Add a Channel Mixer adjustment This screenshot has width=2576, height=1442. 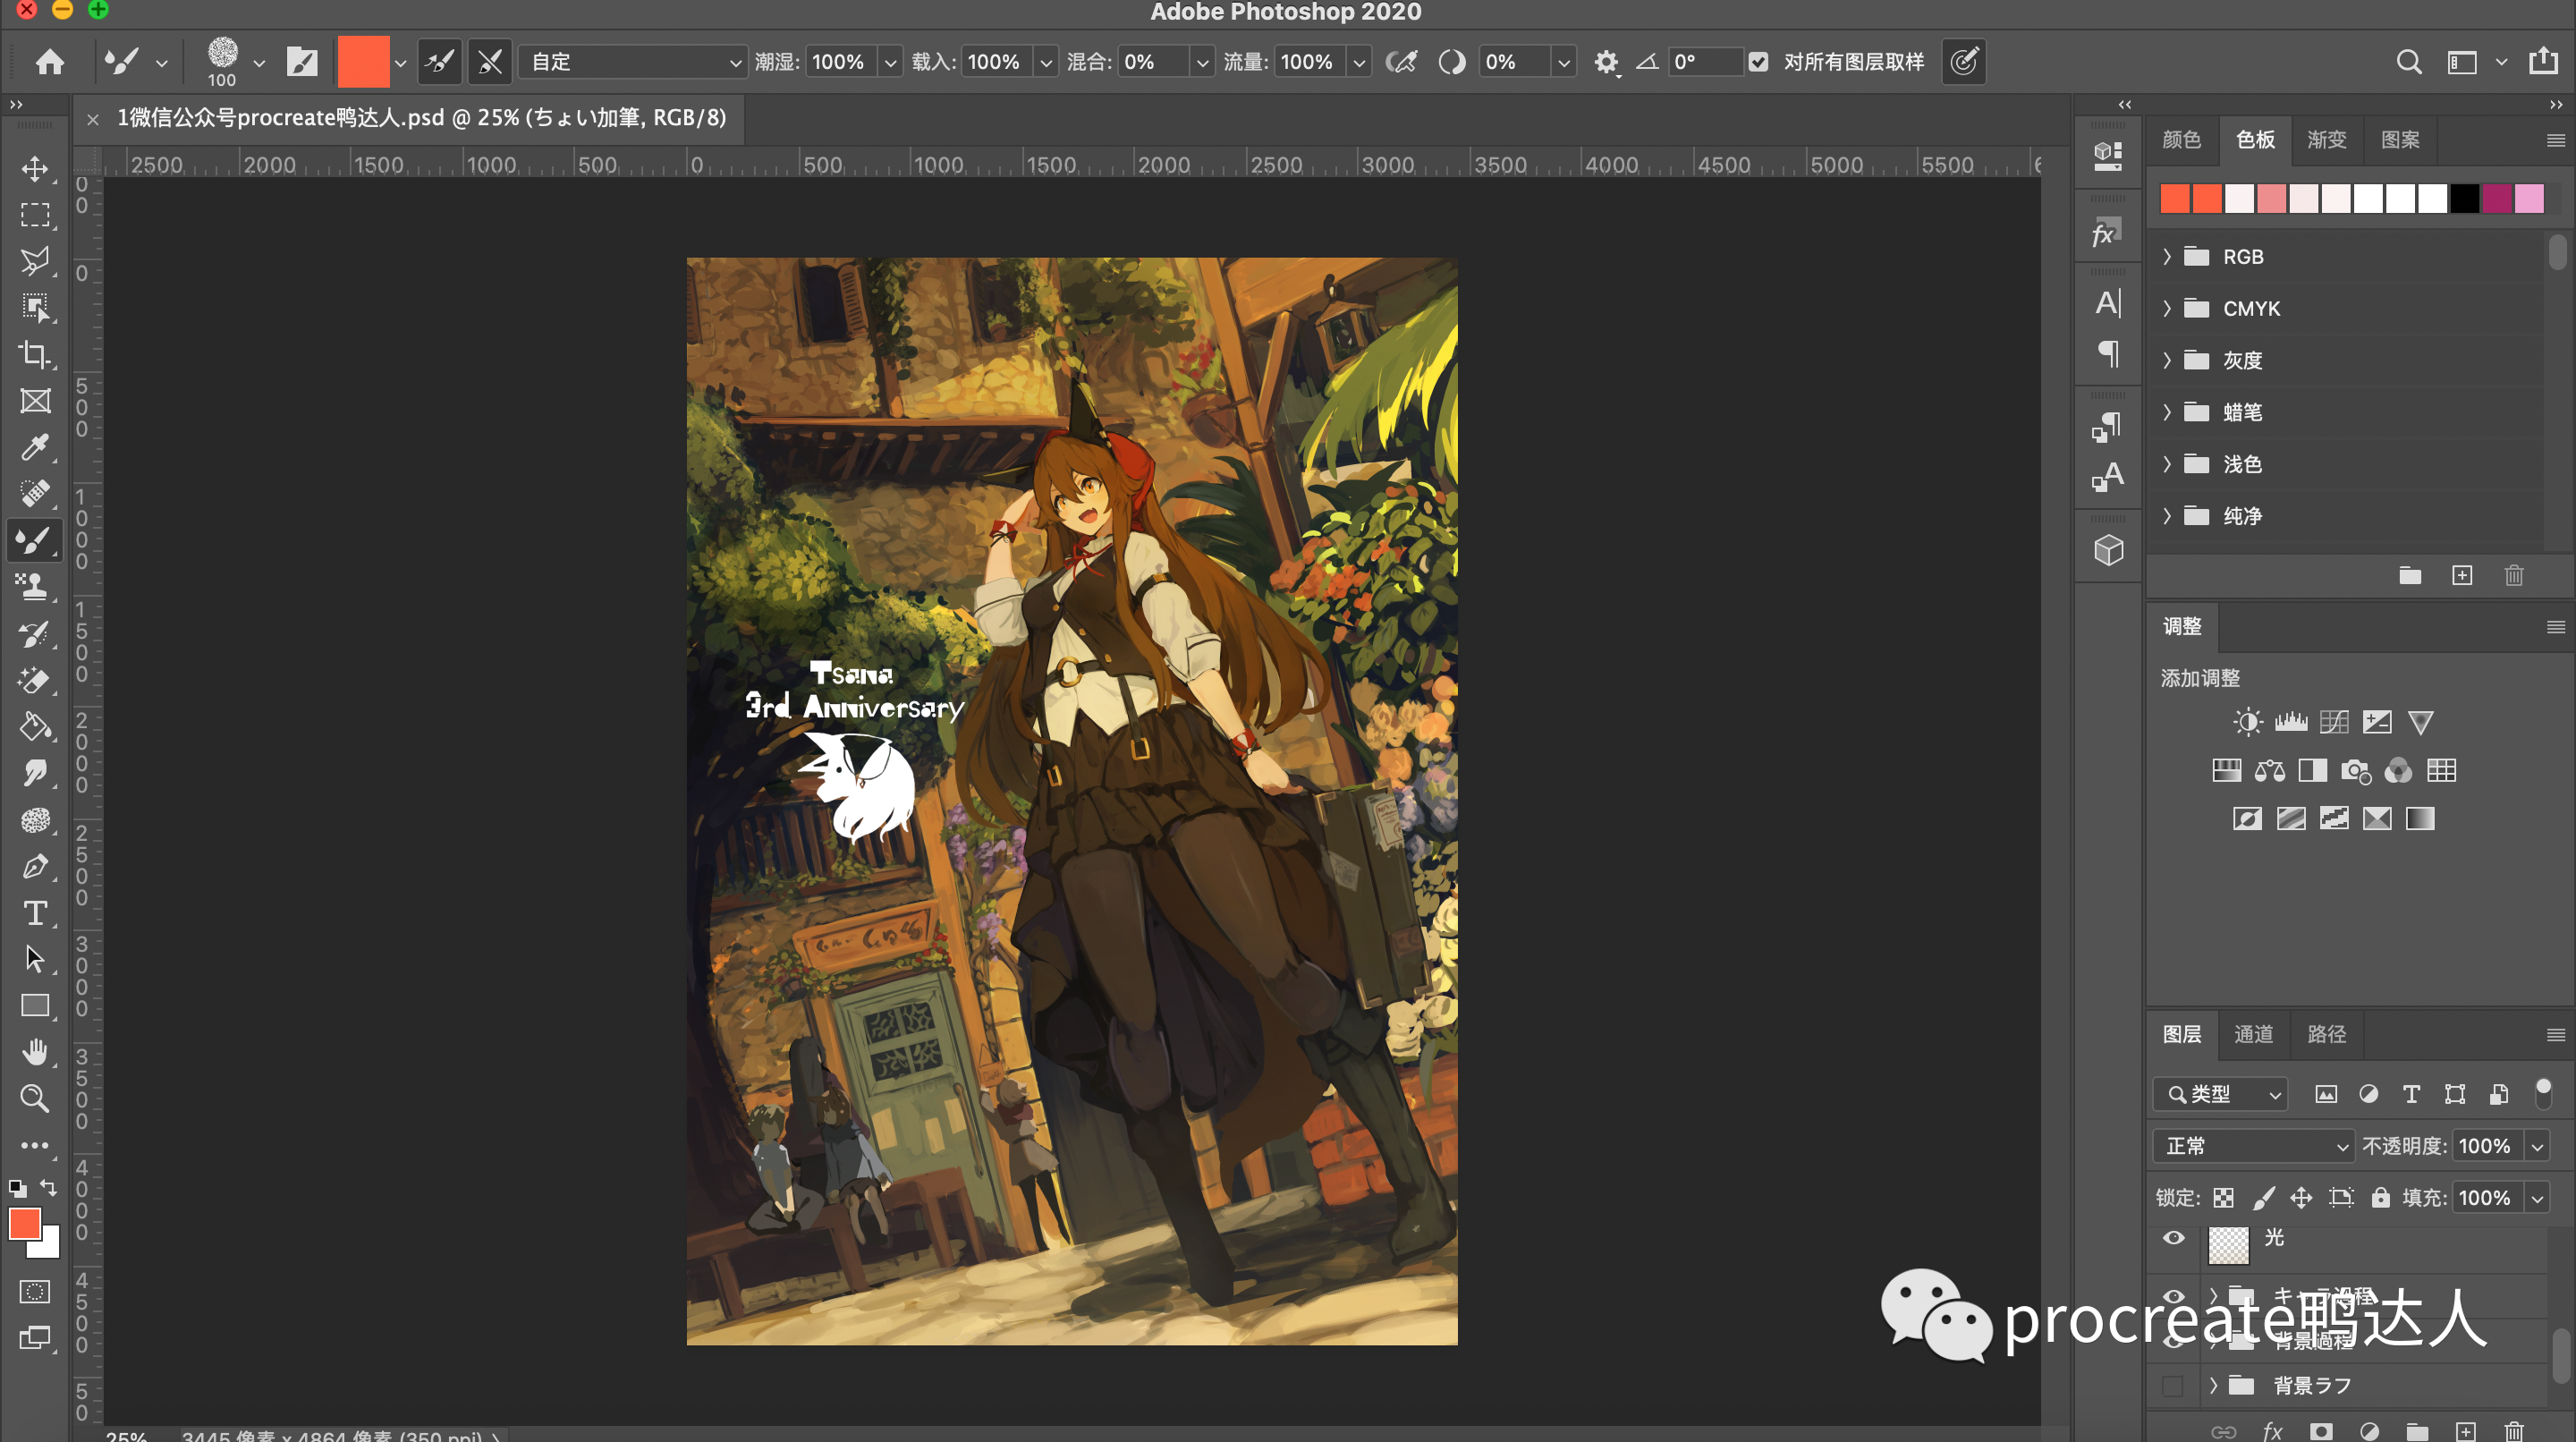coord(2398,770)
